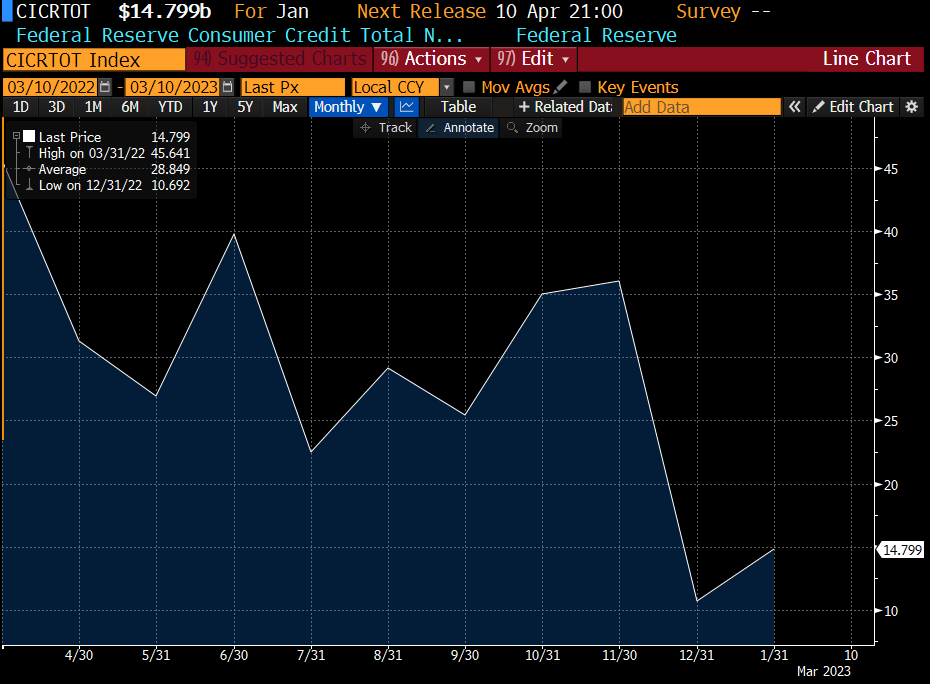Screen dimensions: 930x684
Task: Open the 97) Edit dropdown menu
Action: 533,59
